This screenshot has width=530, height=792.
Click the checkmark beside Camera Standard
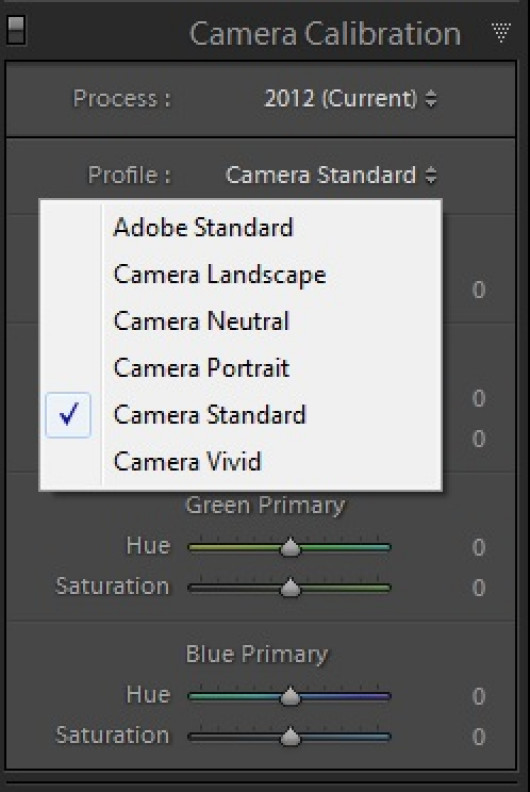point(68,415)
